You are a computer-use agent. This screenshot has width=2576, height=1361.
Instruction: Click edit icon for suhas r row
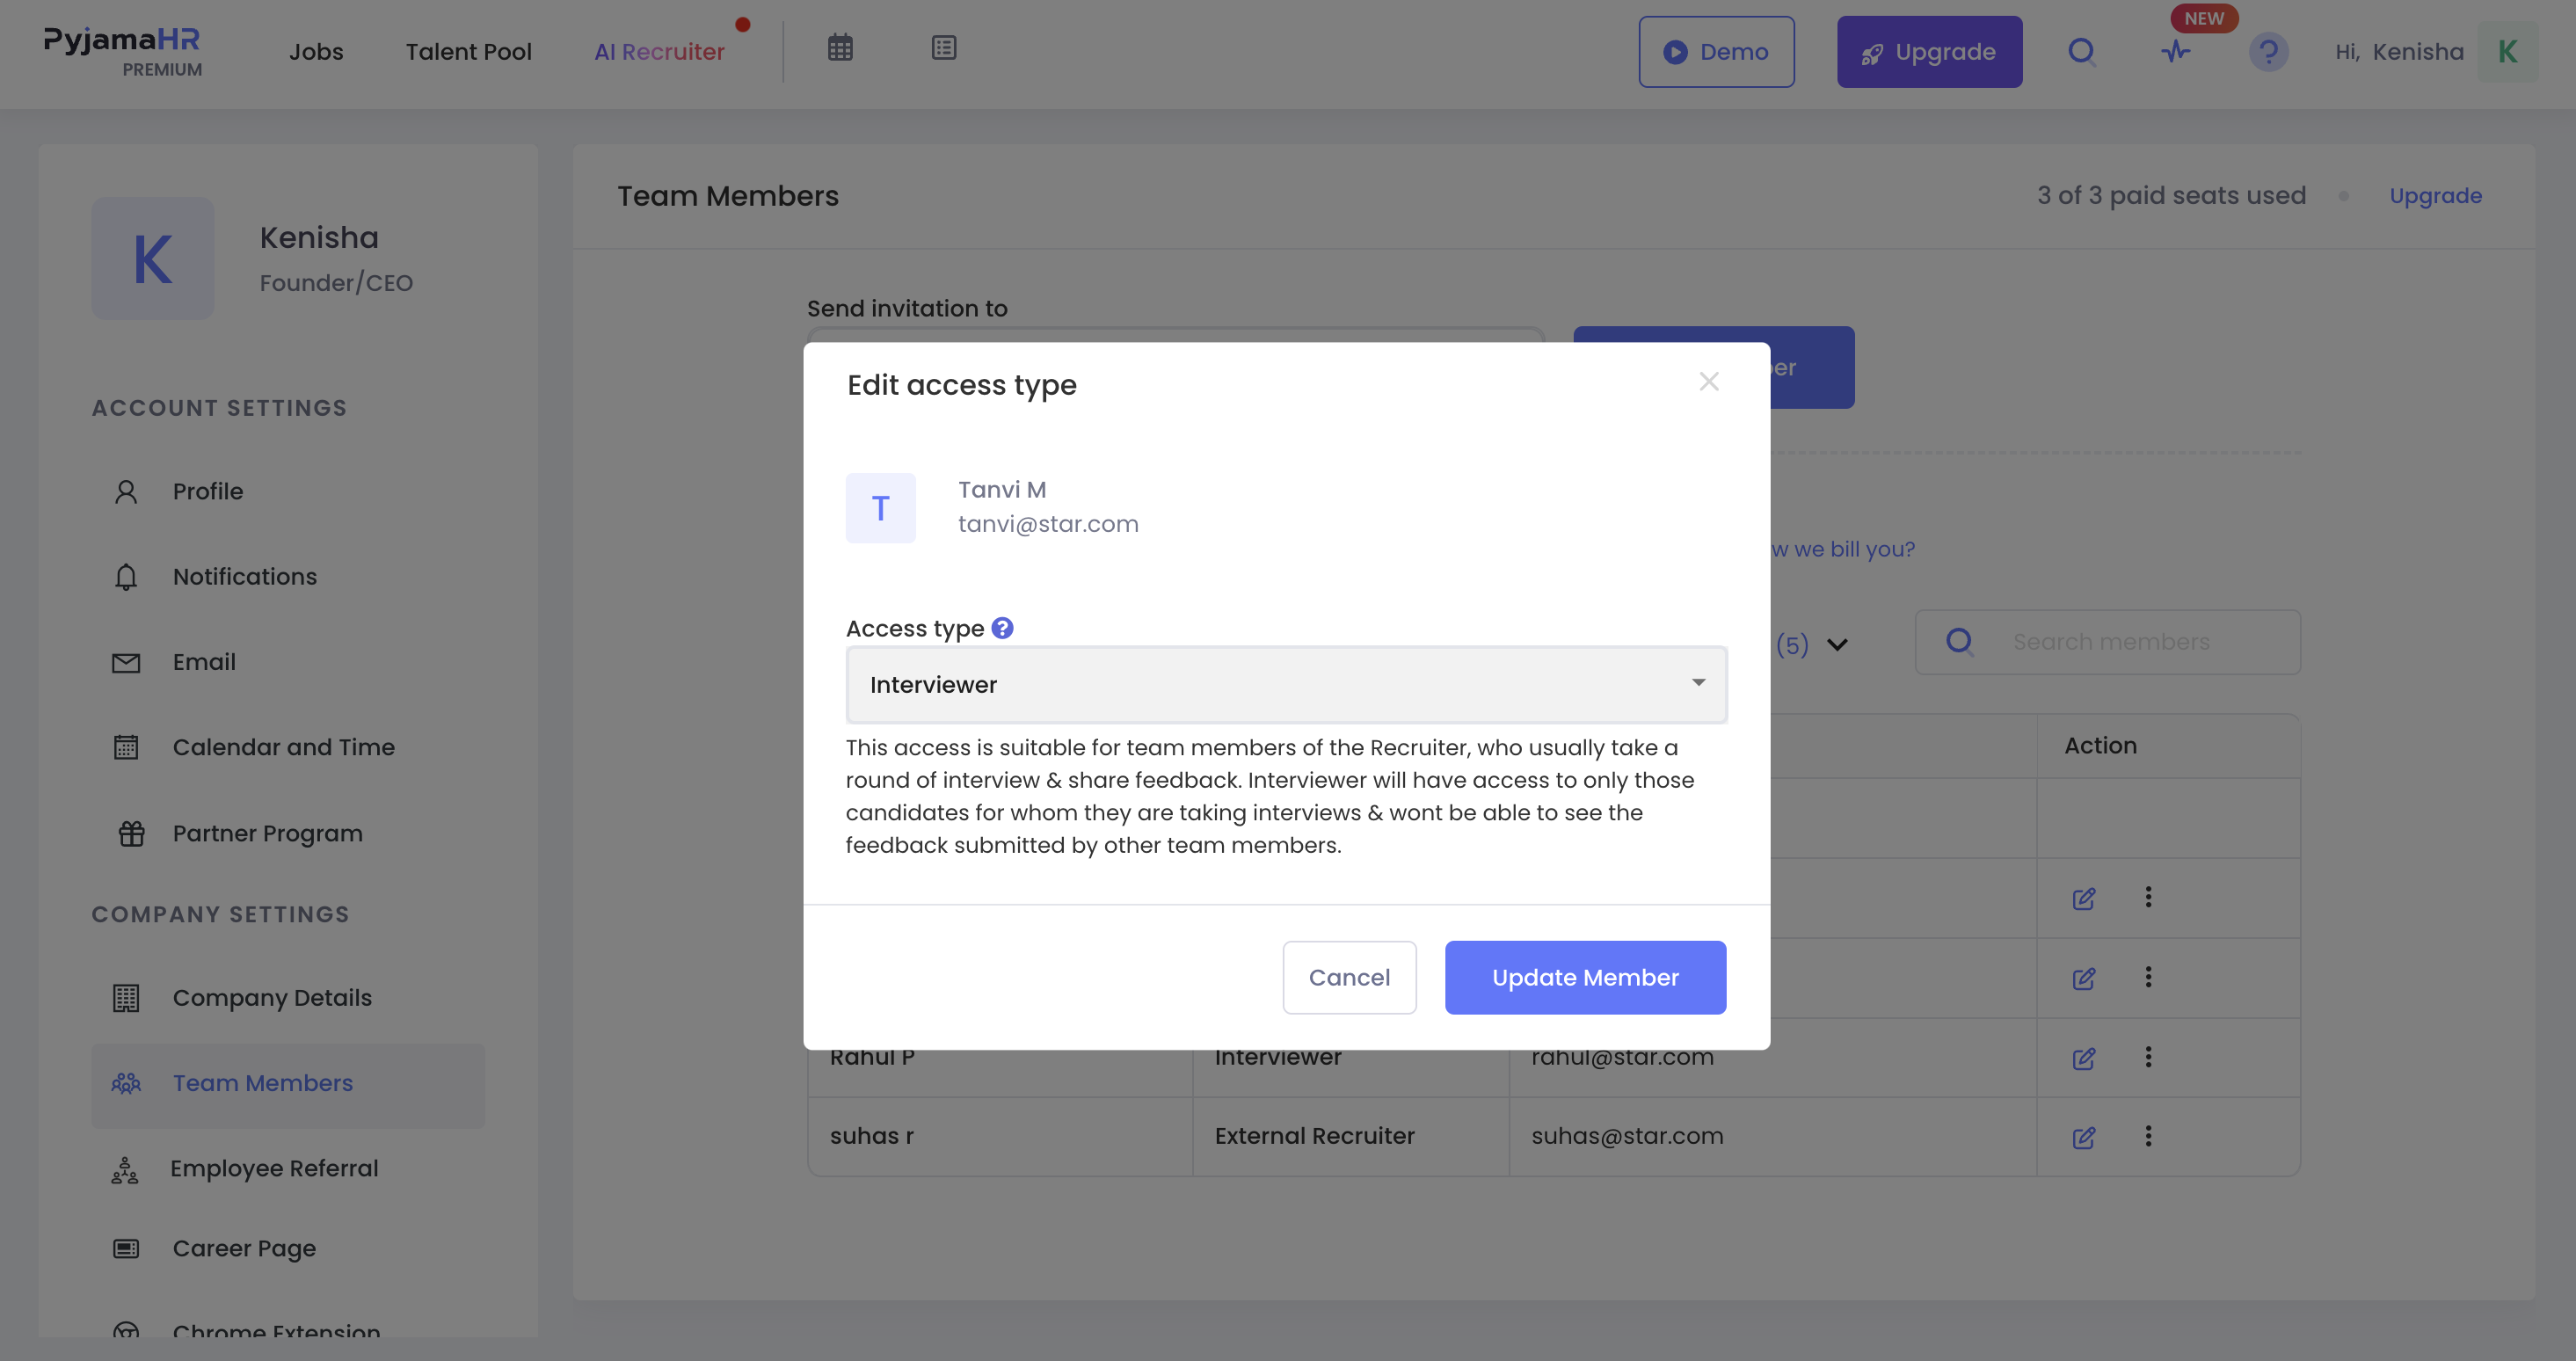click(2084, 1137)
